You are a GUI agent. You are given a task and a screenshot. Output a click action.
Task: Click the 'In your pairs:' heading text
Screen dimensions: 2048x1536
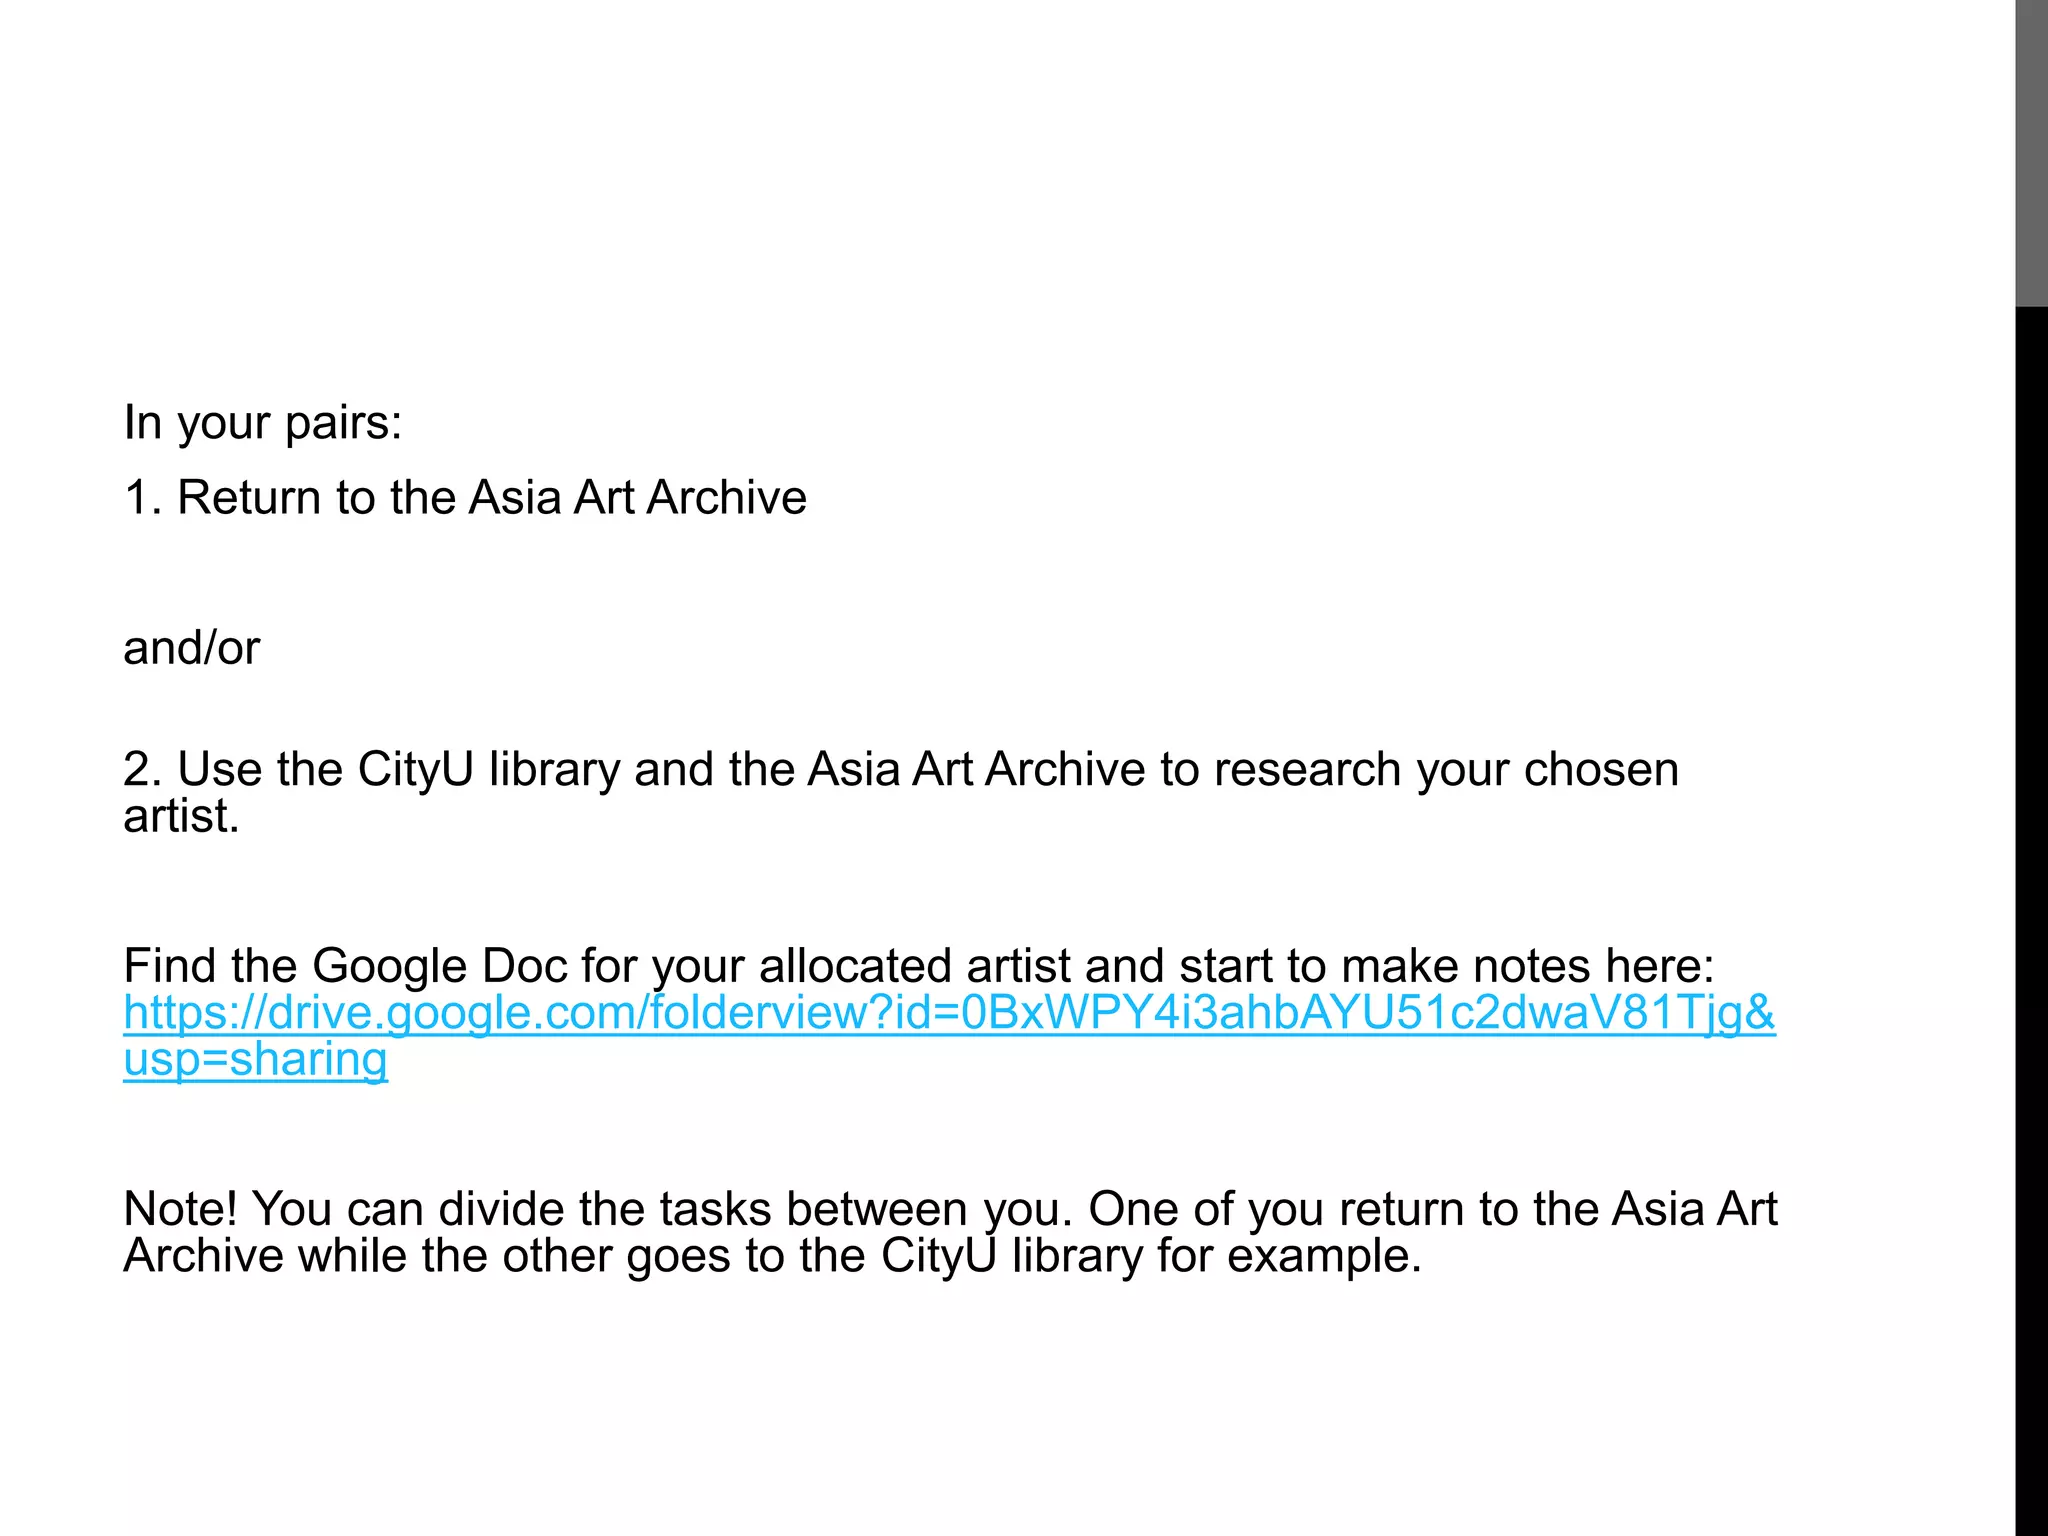[262, 423]
